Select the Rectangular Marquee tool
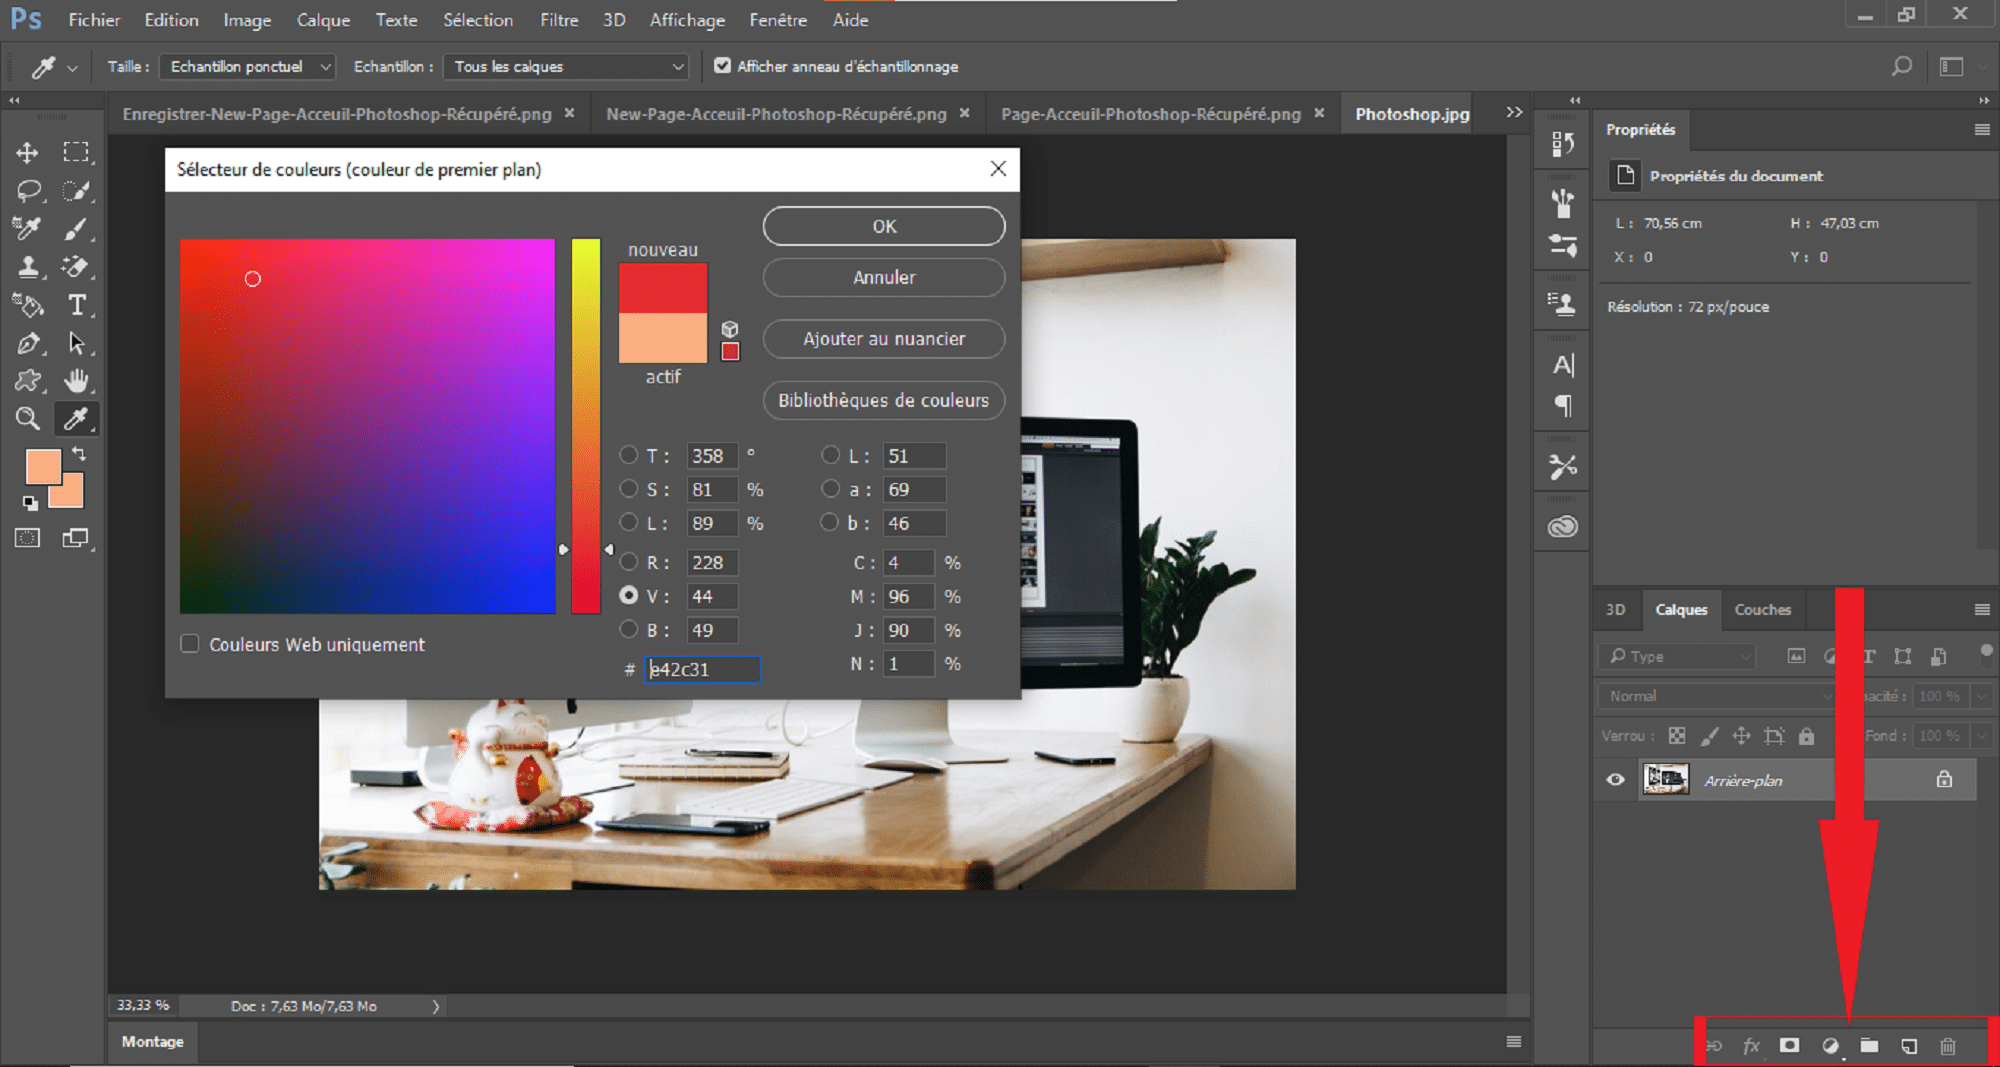 76,152
